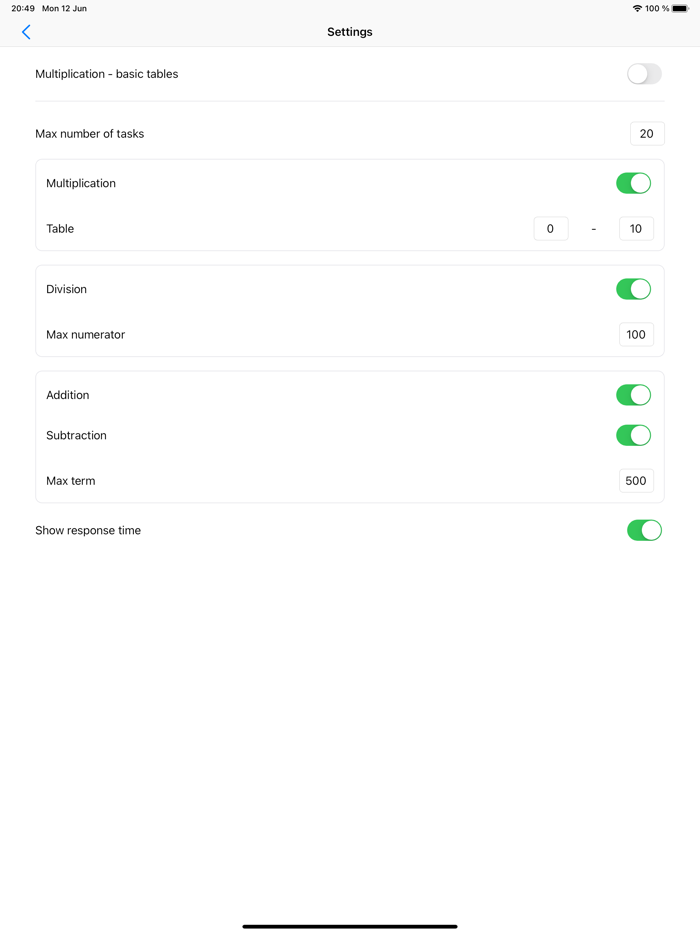Toggle the Subtraction switch off
700x934 pixels.
click(633, 435)
